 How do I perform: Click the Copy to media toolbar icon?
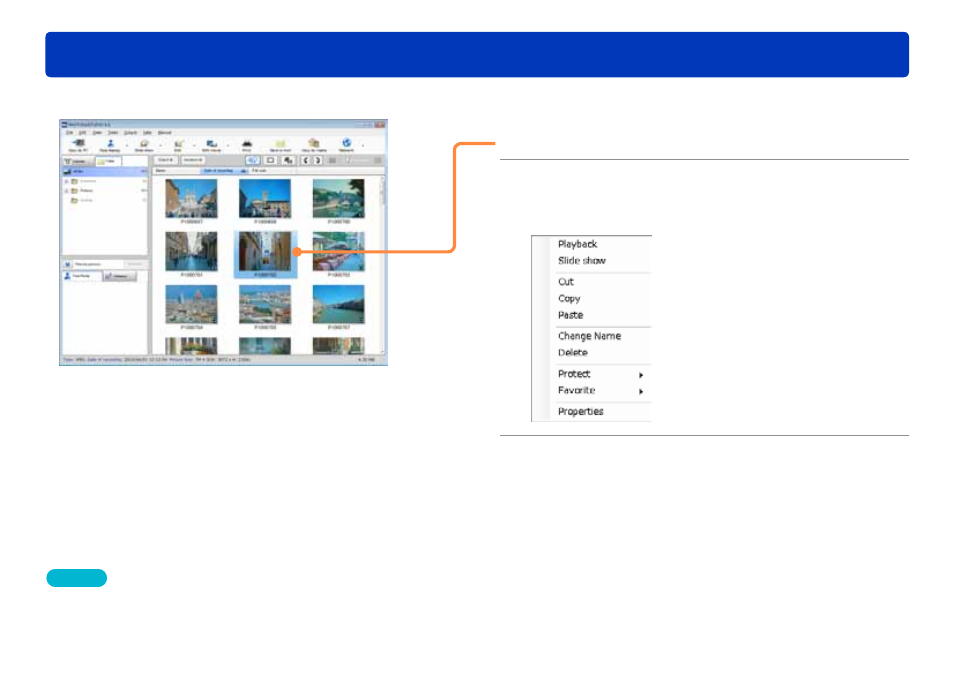pyautogui.click(x=314, y=145)
